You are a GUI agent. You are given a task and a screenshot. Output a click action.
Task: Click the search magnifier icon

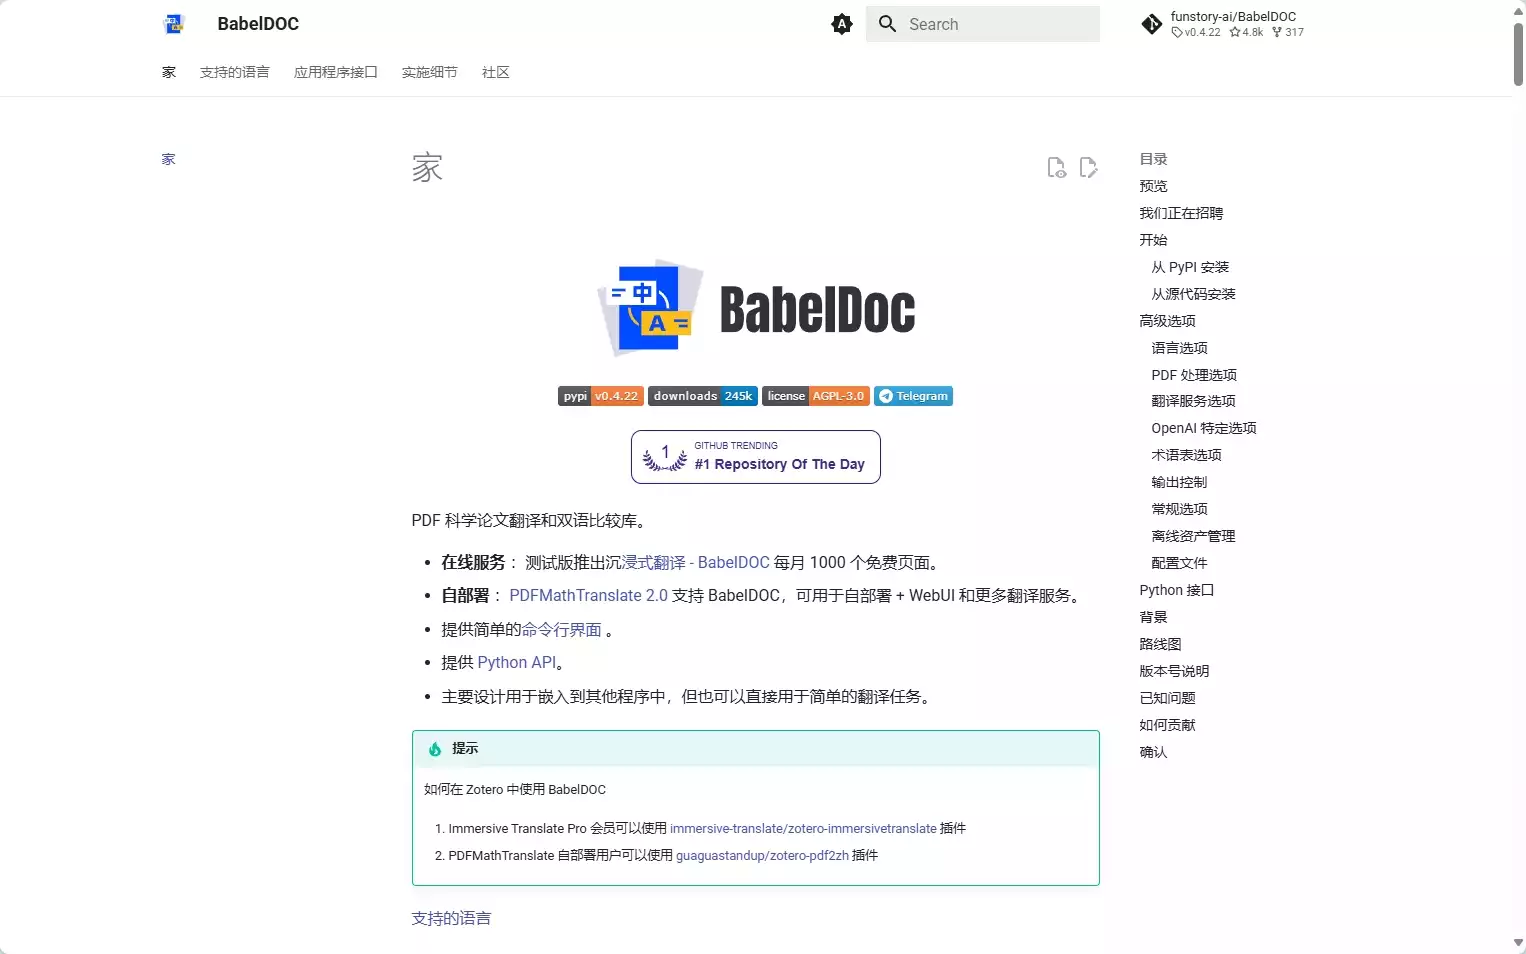click(887, 24)
